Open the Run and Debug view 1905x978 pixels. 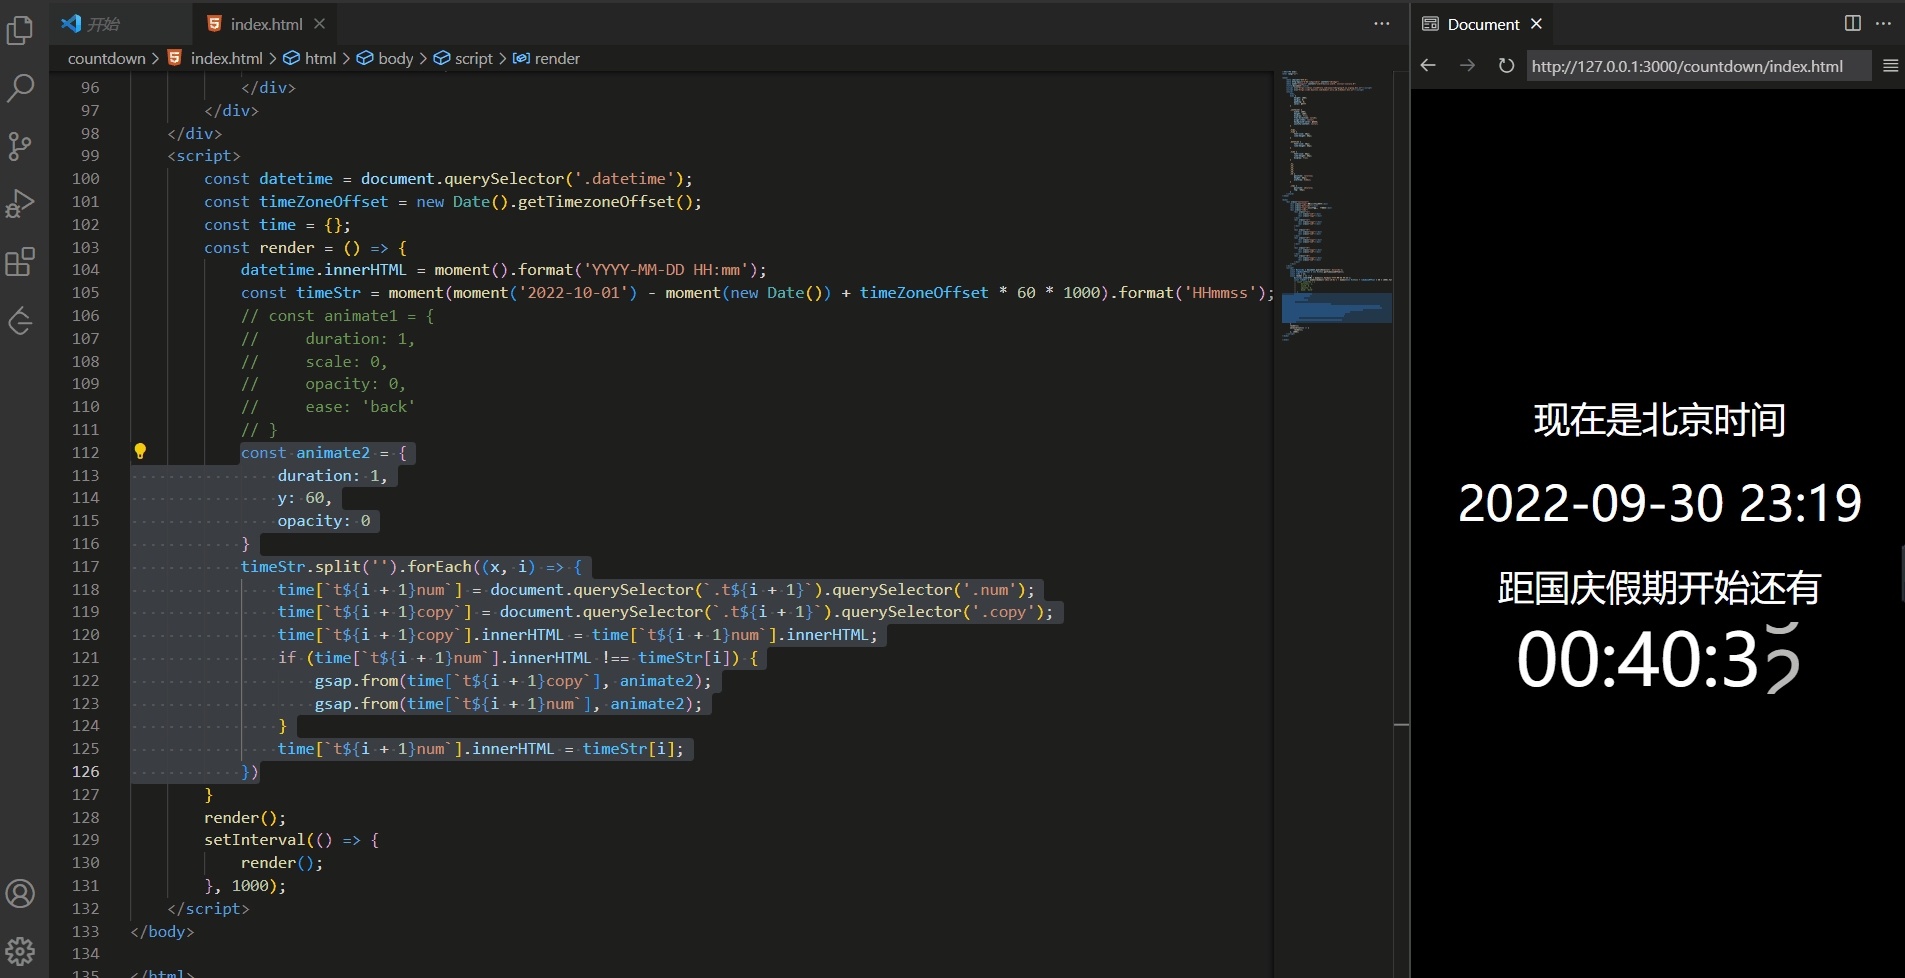click(20, 204)
